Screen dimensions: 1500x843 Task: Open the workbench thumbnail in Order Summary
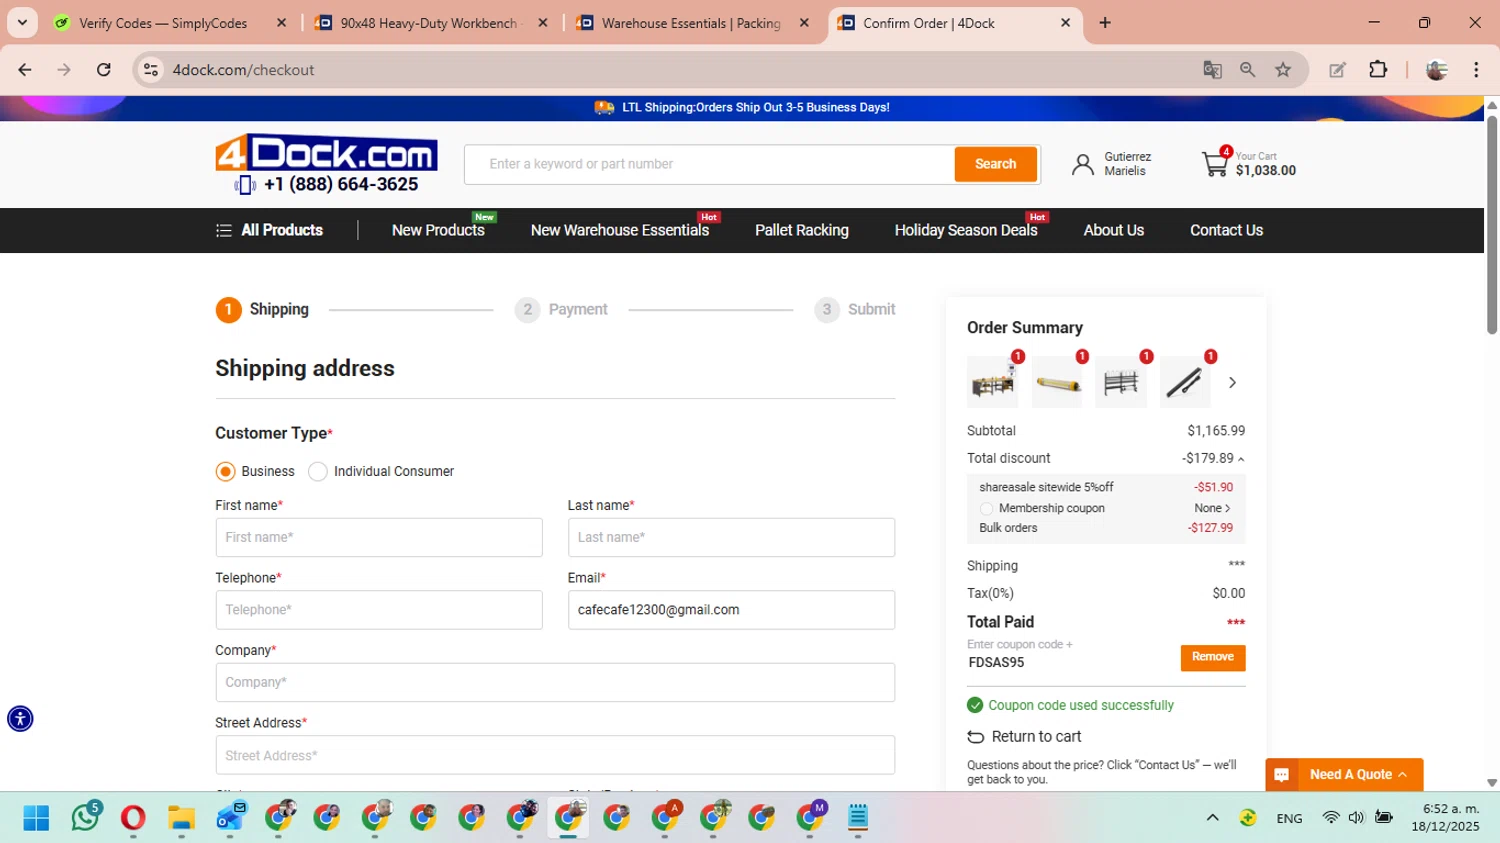click(x=993, y=383)
